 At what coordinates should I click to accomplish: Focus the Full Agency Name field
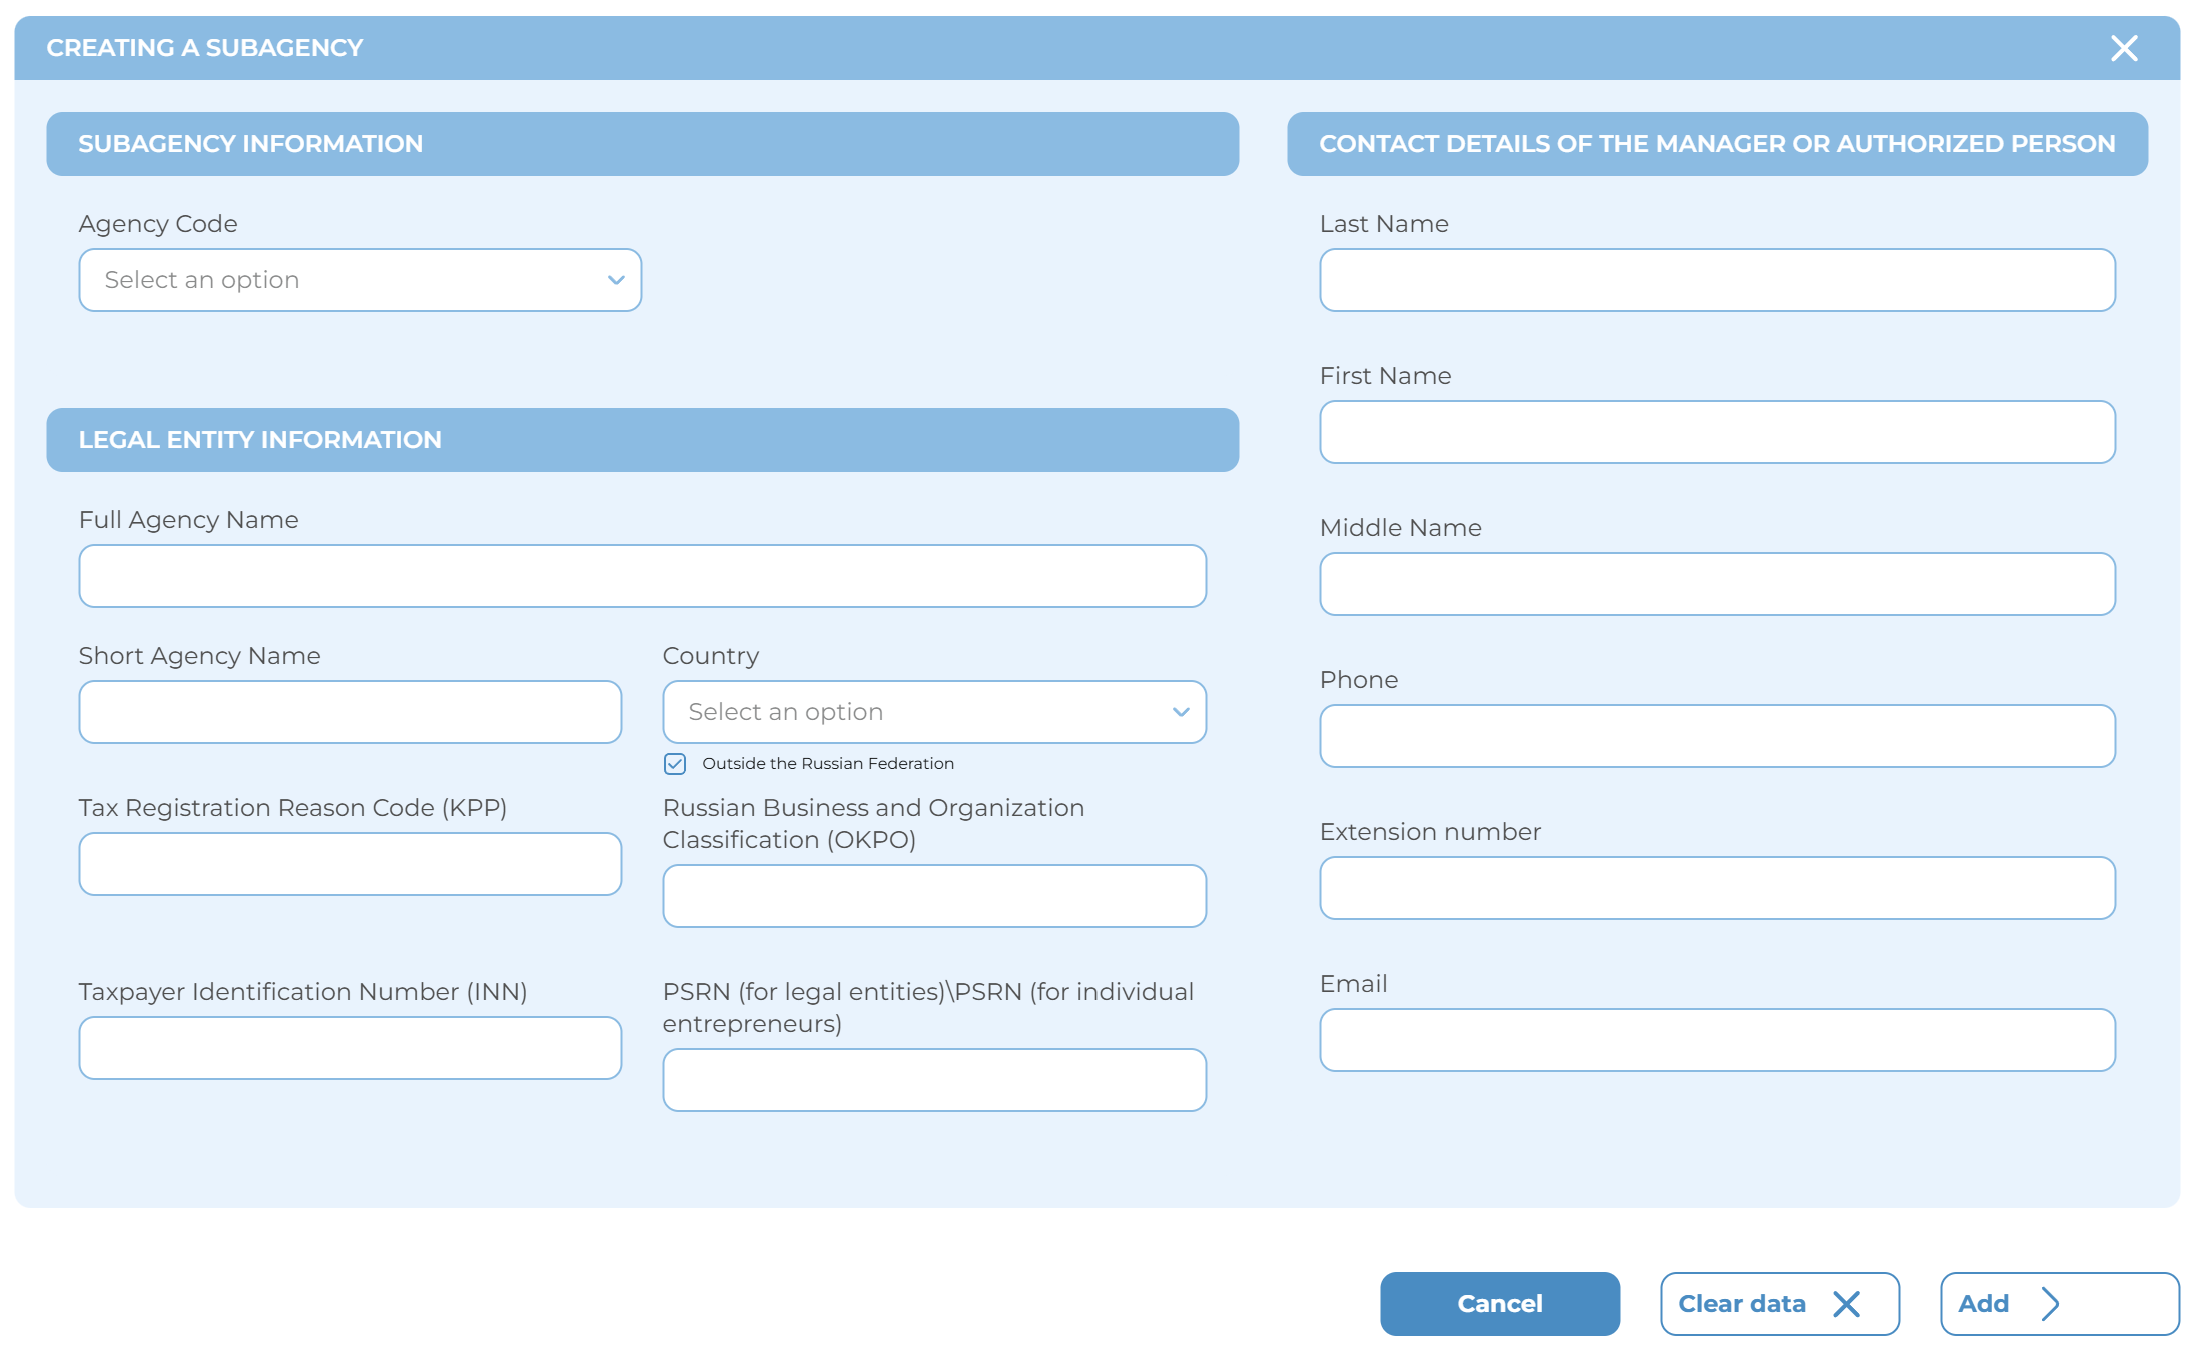642,576
